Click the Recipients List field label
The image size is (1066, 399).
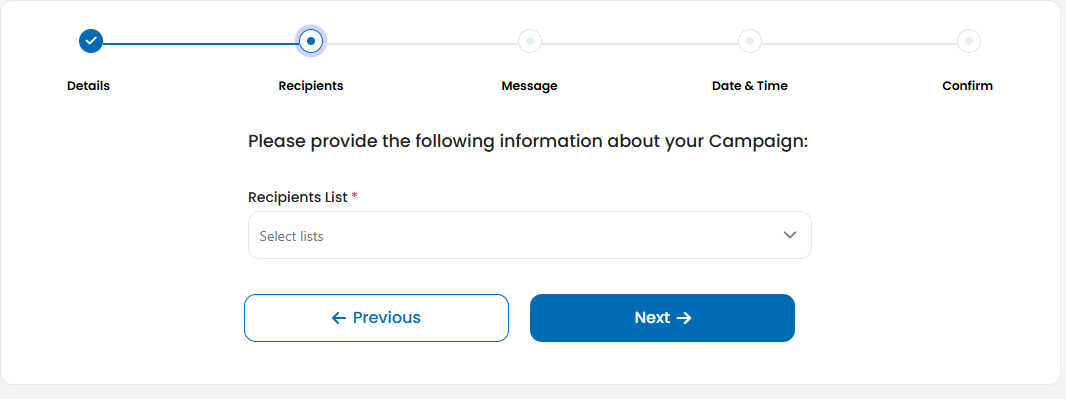(x=298, y=197)
